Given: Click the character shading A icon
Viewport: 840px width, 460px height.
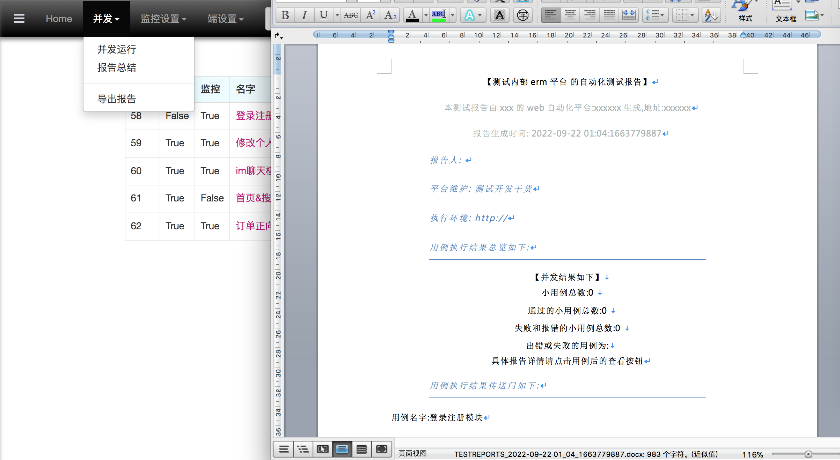Looking at the screenshot, I should pos(499,15).
